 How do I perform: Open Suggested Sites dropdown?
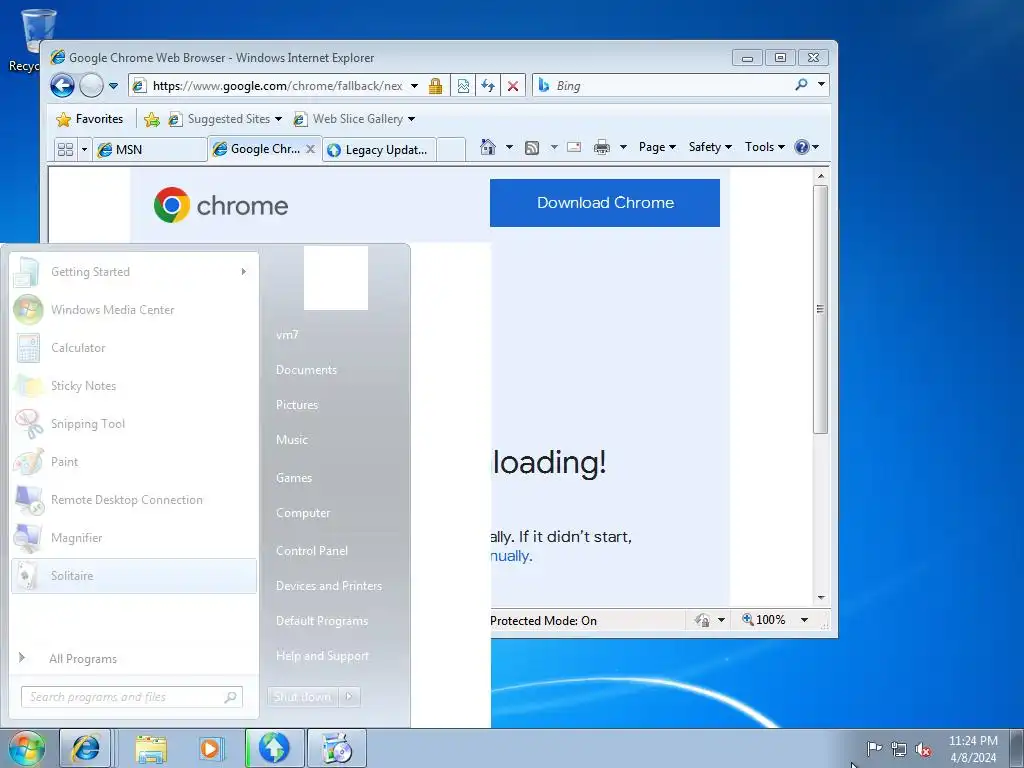225,119
